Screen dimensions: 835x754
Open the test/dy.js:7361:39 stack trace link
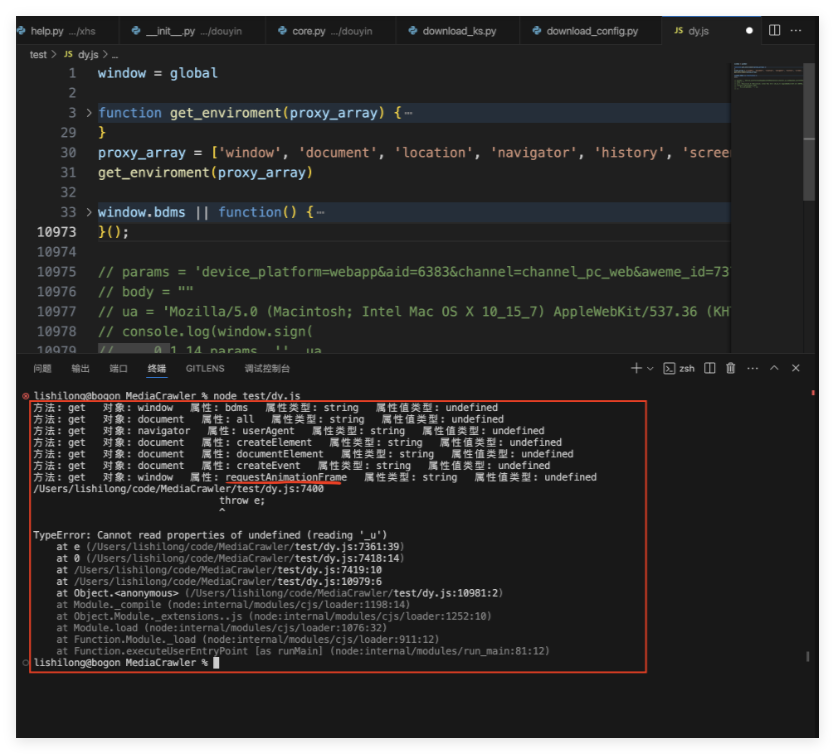click(x=349, y=547)
